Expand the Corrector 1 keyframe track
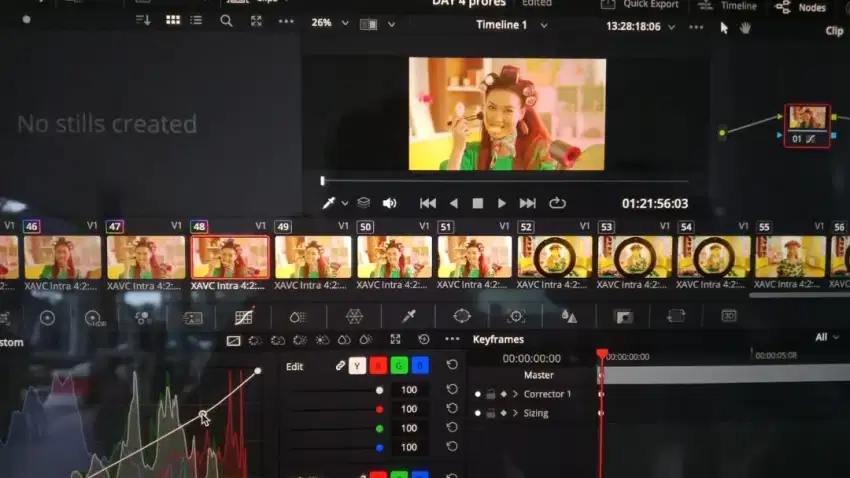Image resolution: width=850 pixels, height=478 pixels. tap(515, 394)
